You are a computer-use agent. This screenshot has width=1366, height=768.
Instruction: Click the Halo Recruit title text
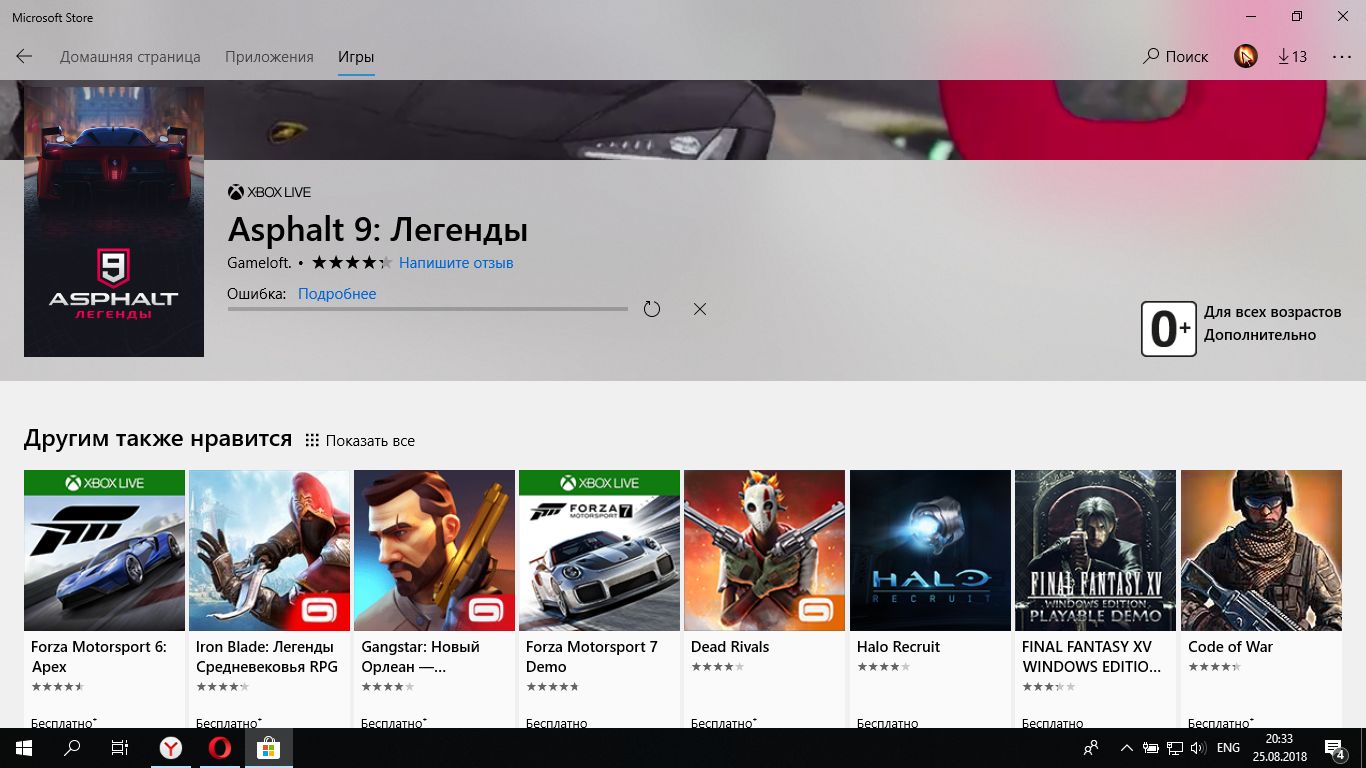pyautogui.click(x=898, y=647)
